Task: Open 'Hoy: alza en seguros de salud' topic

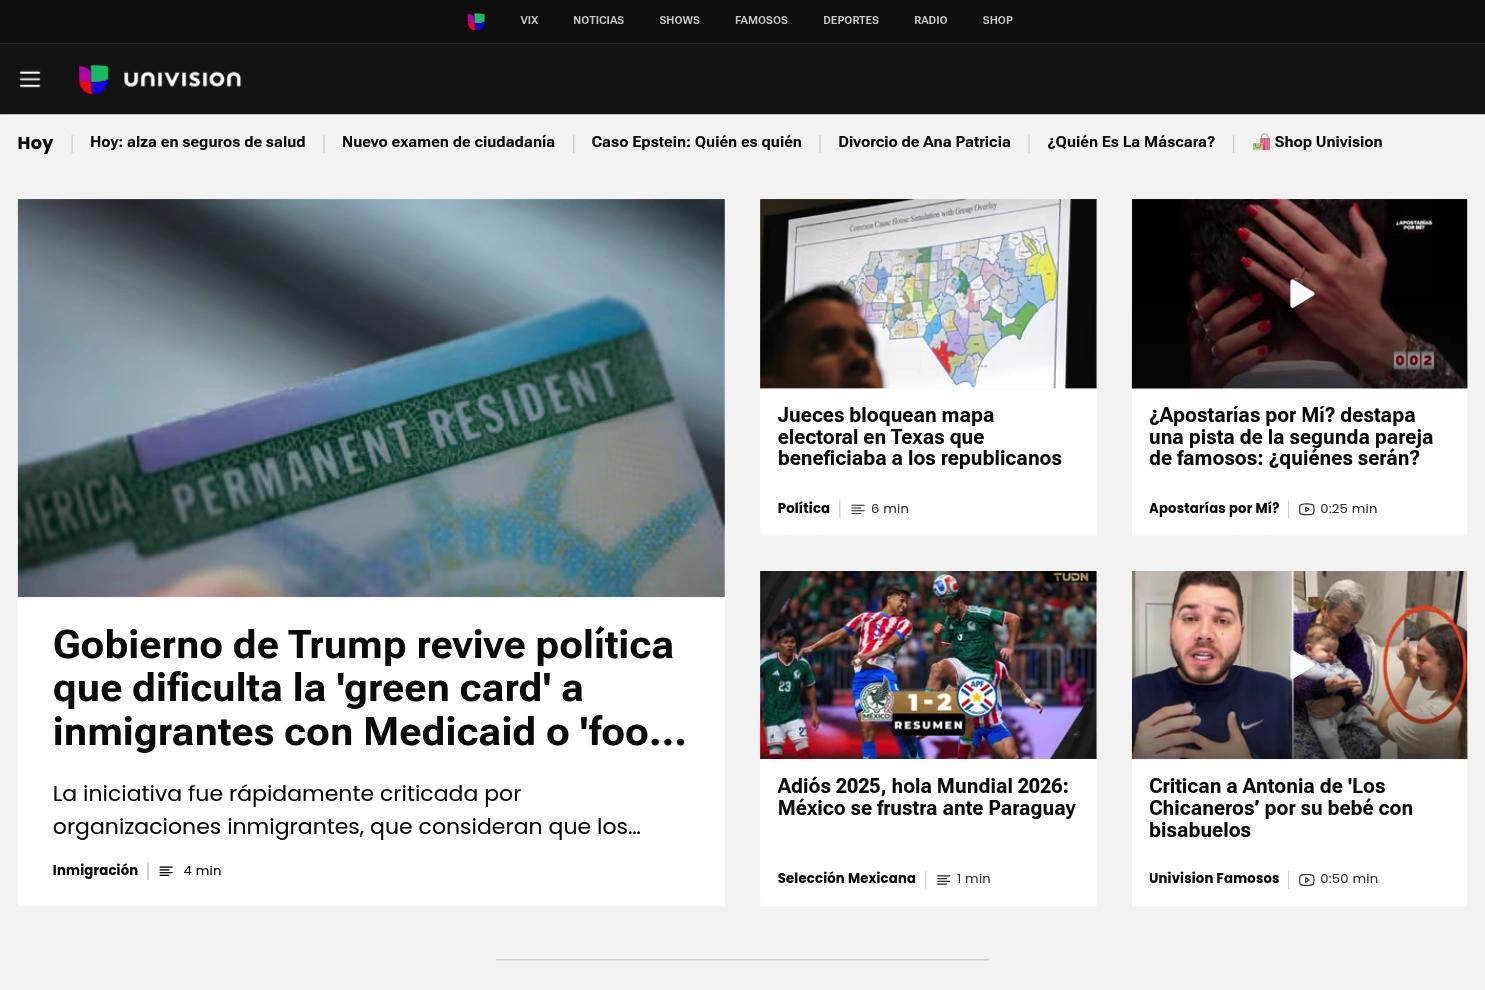Action: (198, 142)
